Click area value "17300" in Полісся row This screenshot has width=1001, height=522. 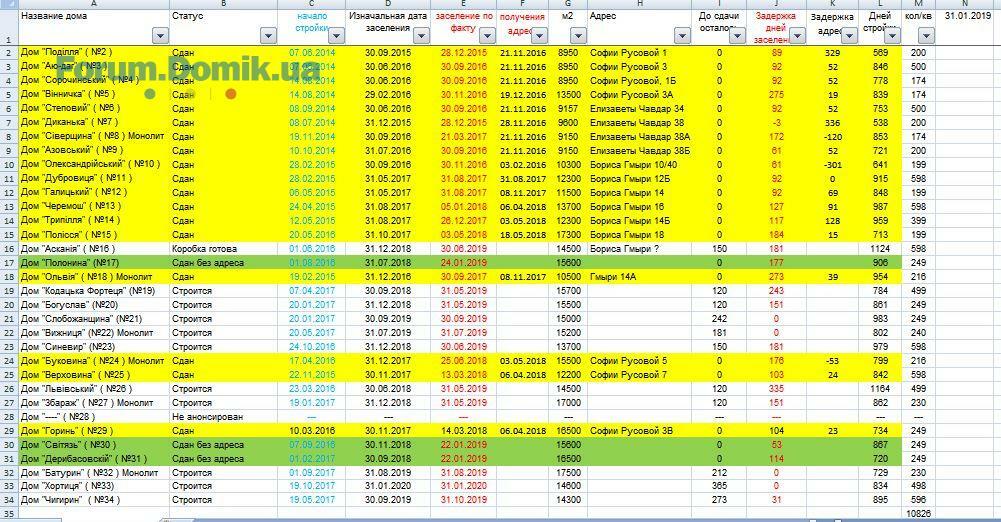pos(568,235)
